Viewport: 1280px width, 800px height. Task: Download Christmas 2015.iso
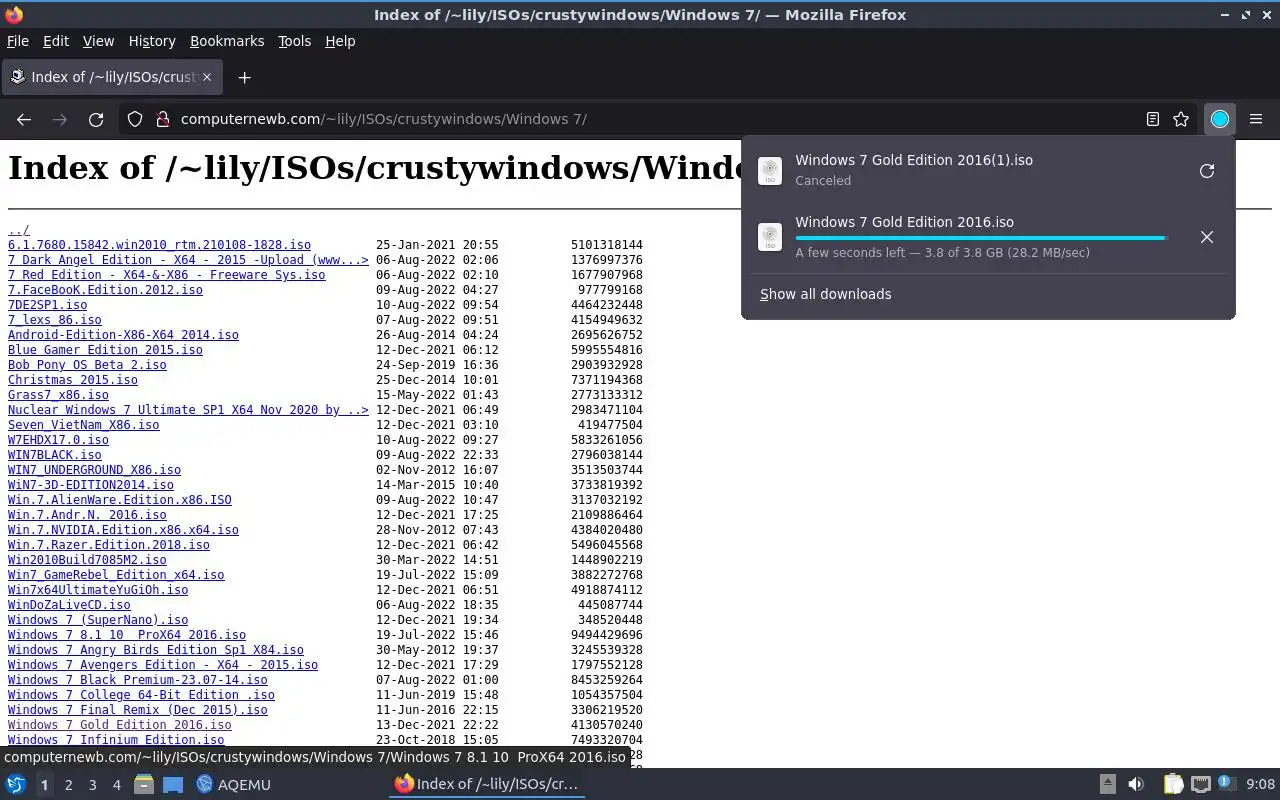click(x=73, y=380)
